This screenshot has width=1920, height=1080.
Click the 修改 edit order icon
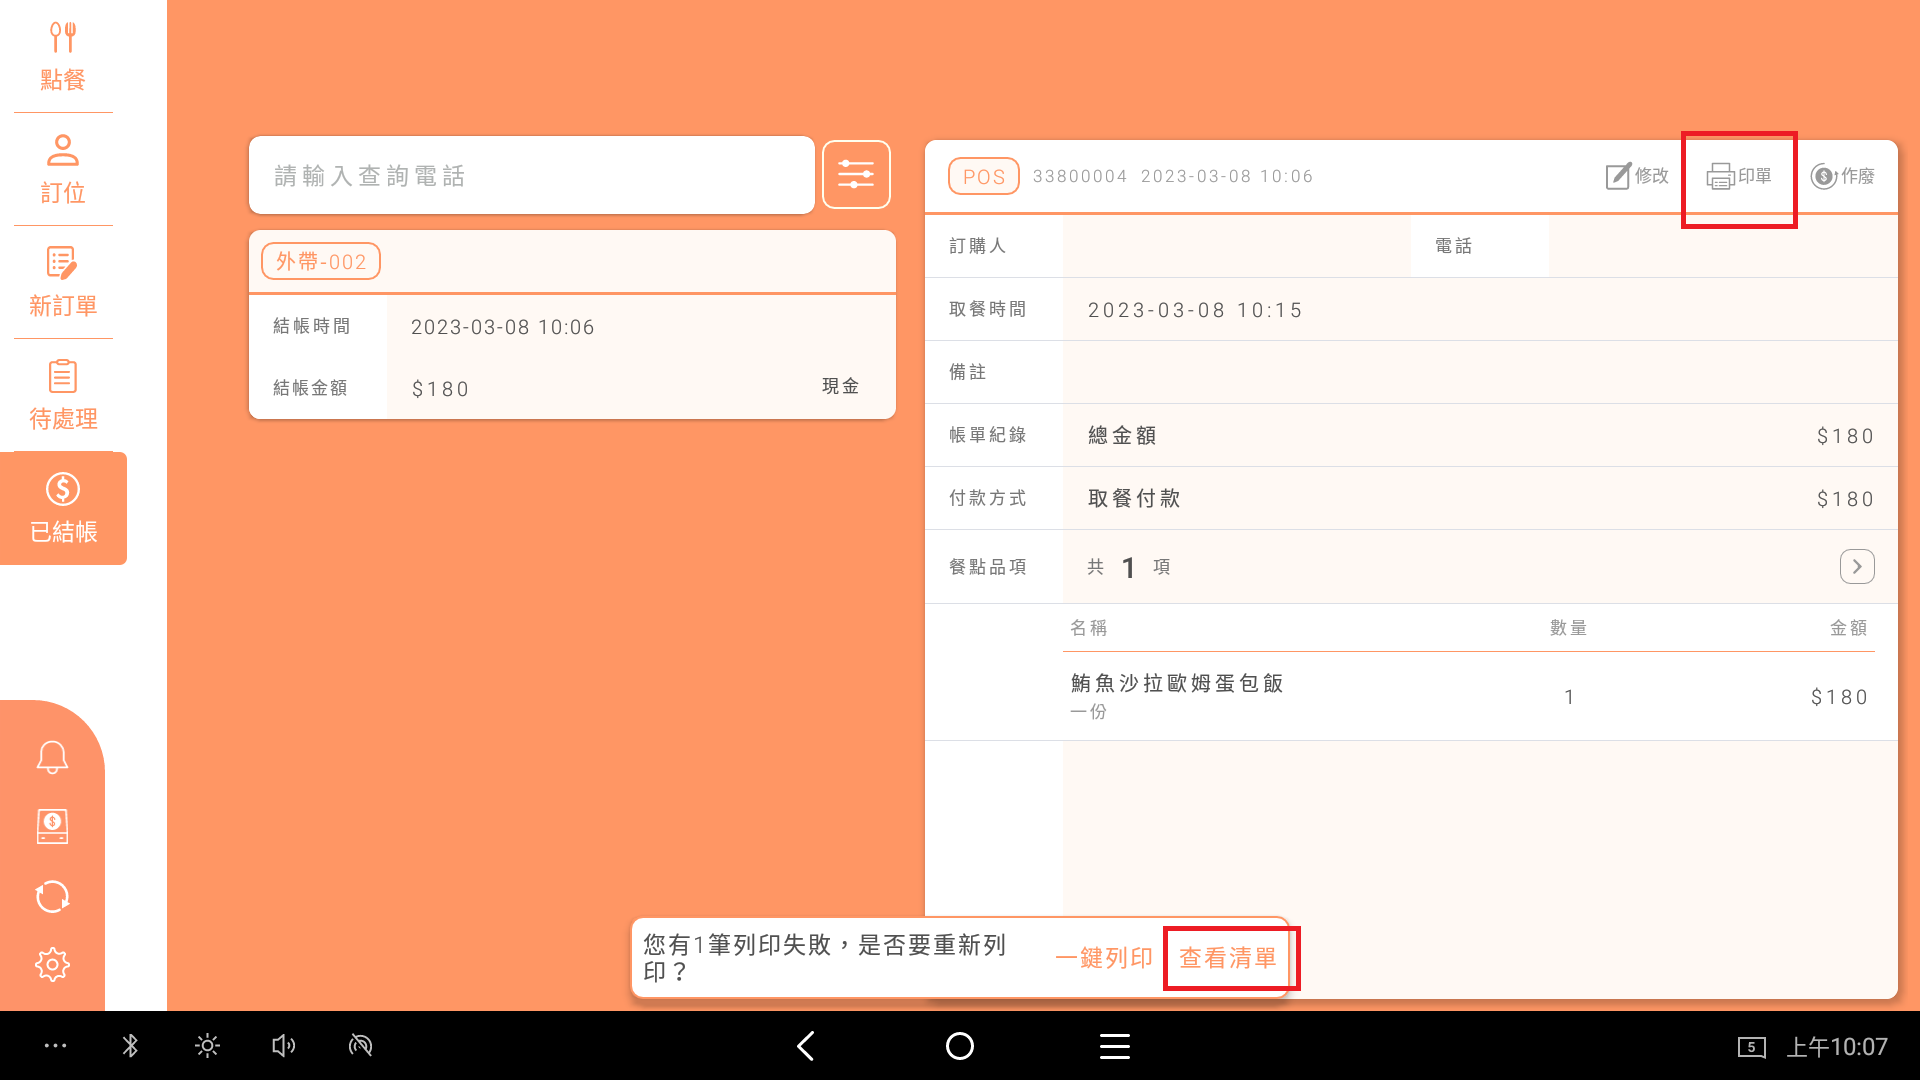(1637, 177)
